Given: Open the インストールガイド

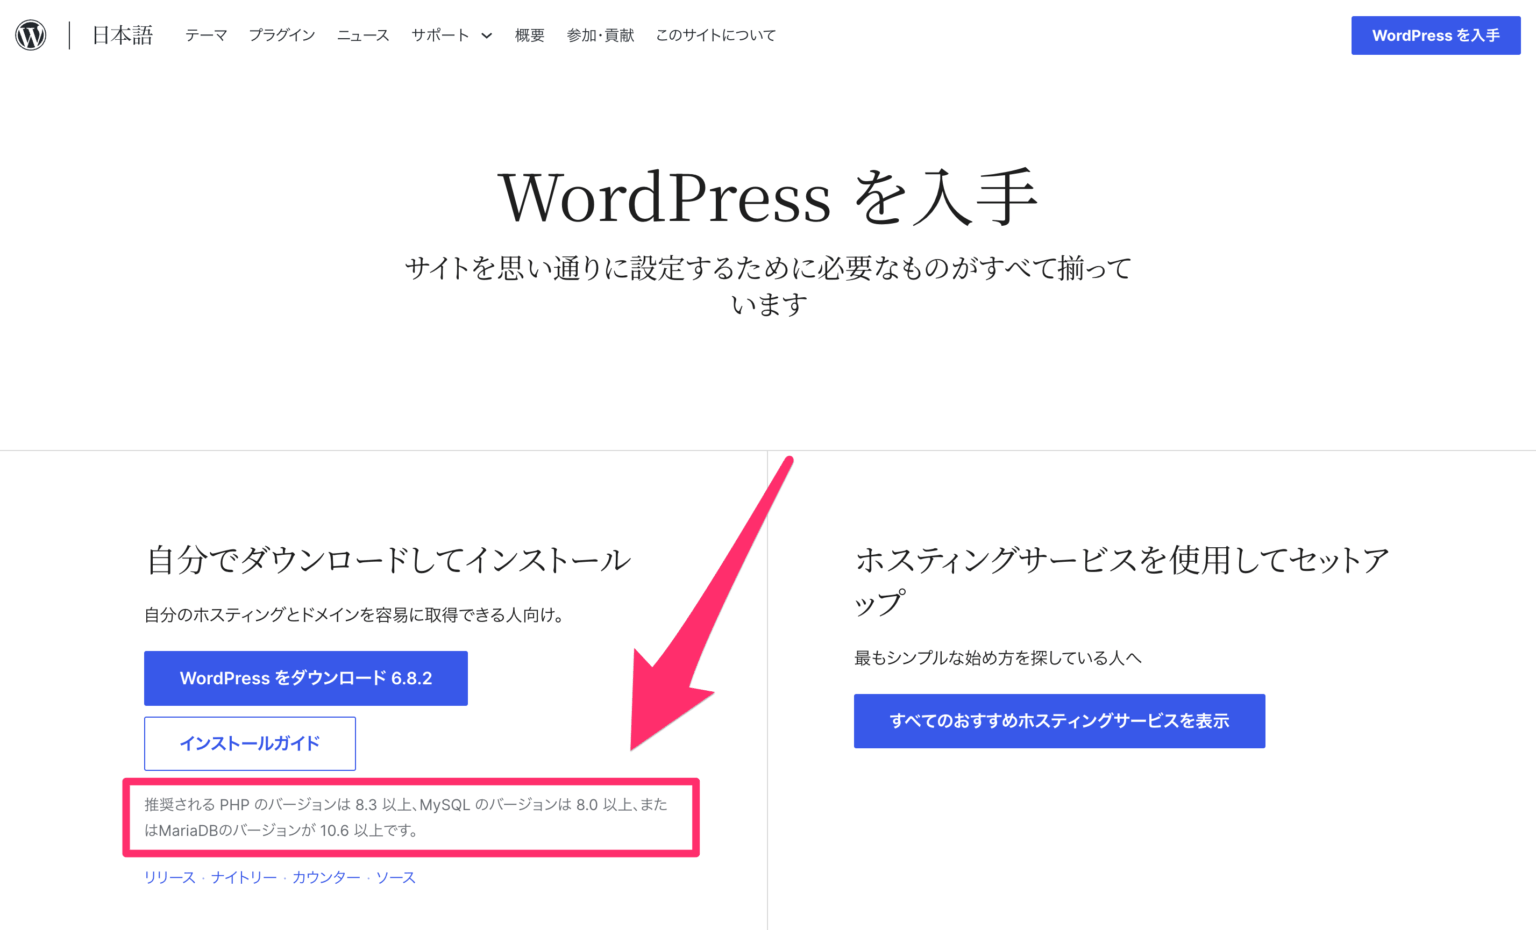Looking at the screenshot, I should [x=250, y=743].
